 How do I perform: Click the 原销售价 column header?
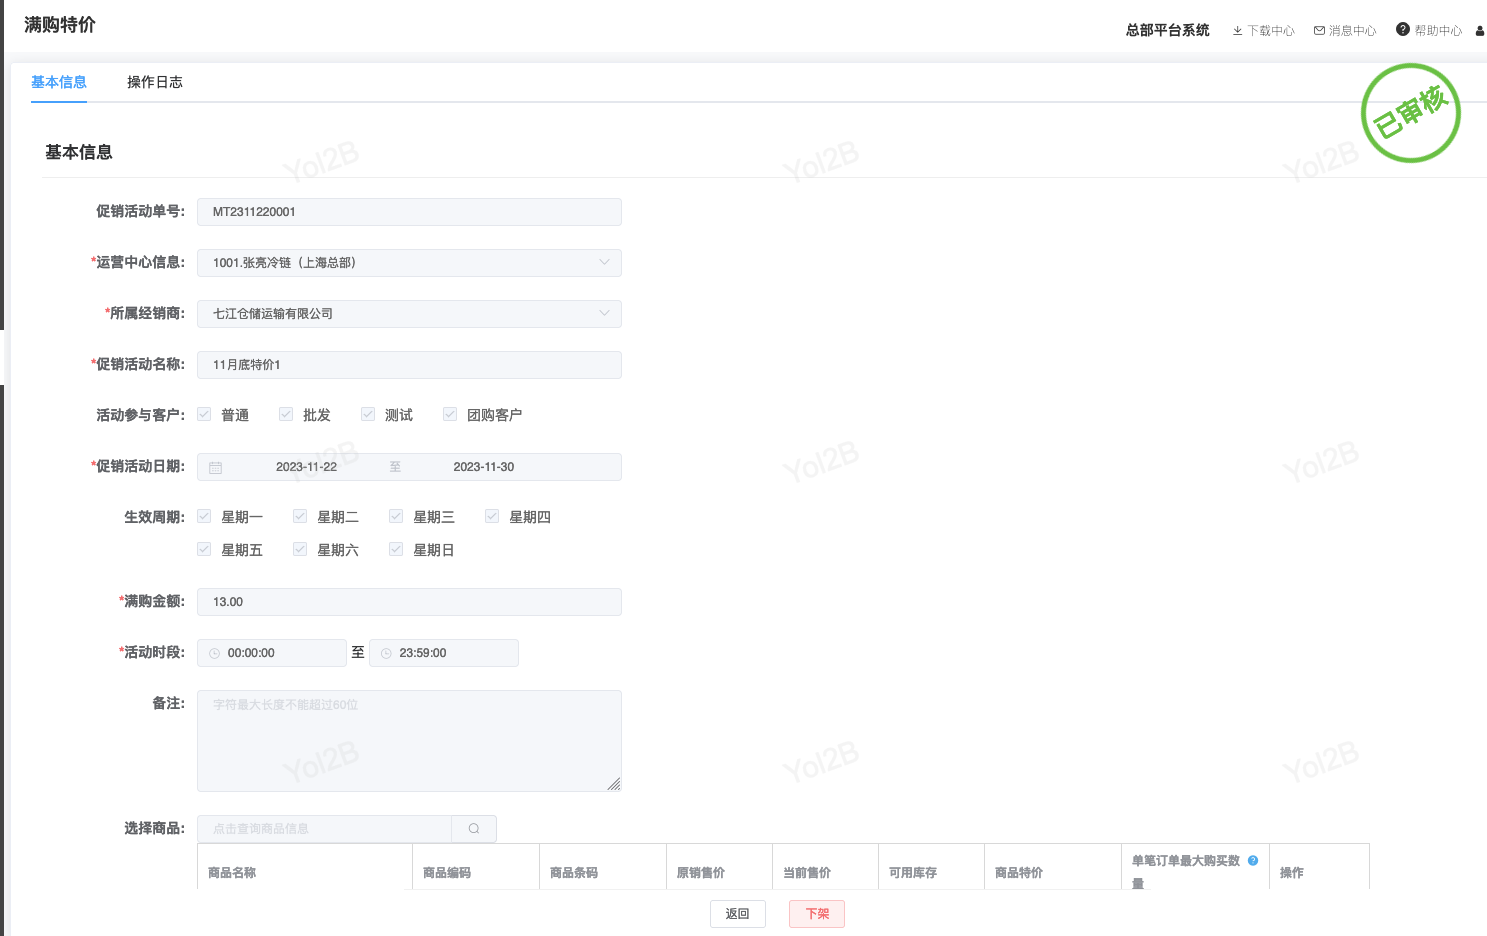pos(701,873)
